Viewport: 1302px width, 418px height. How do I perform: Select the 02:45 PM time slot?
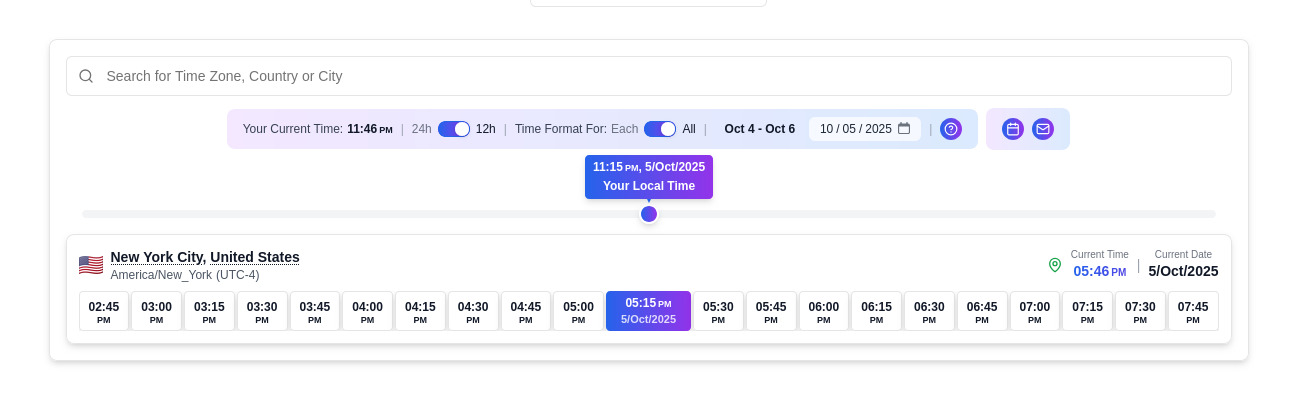pyautogui.click(x=104, y=311)
